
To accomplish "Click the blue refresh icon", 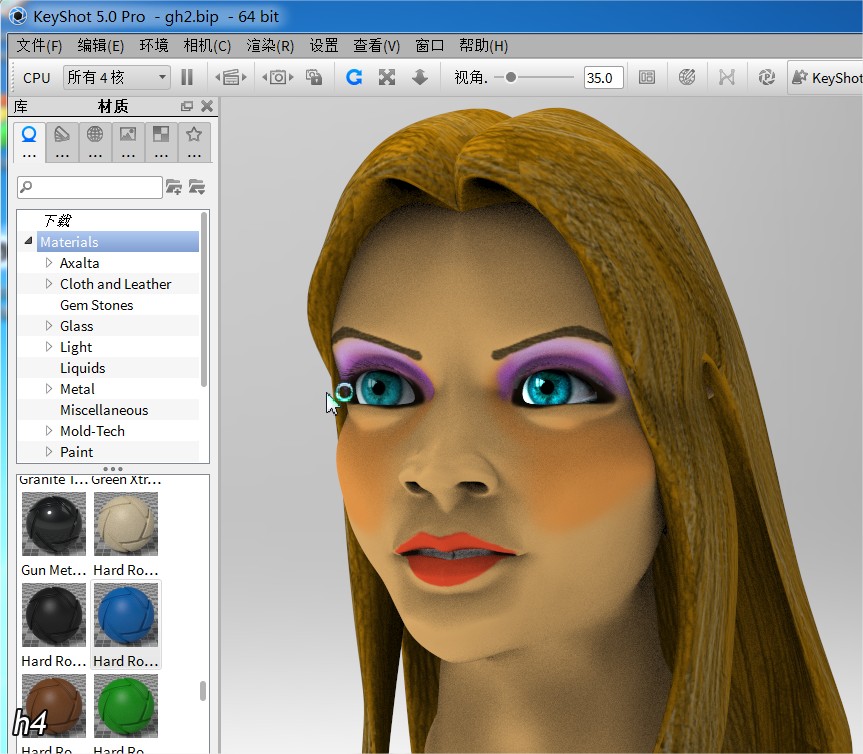I will (x=354, y=77).
